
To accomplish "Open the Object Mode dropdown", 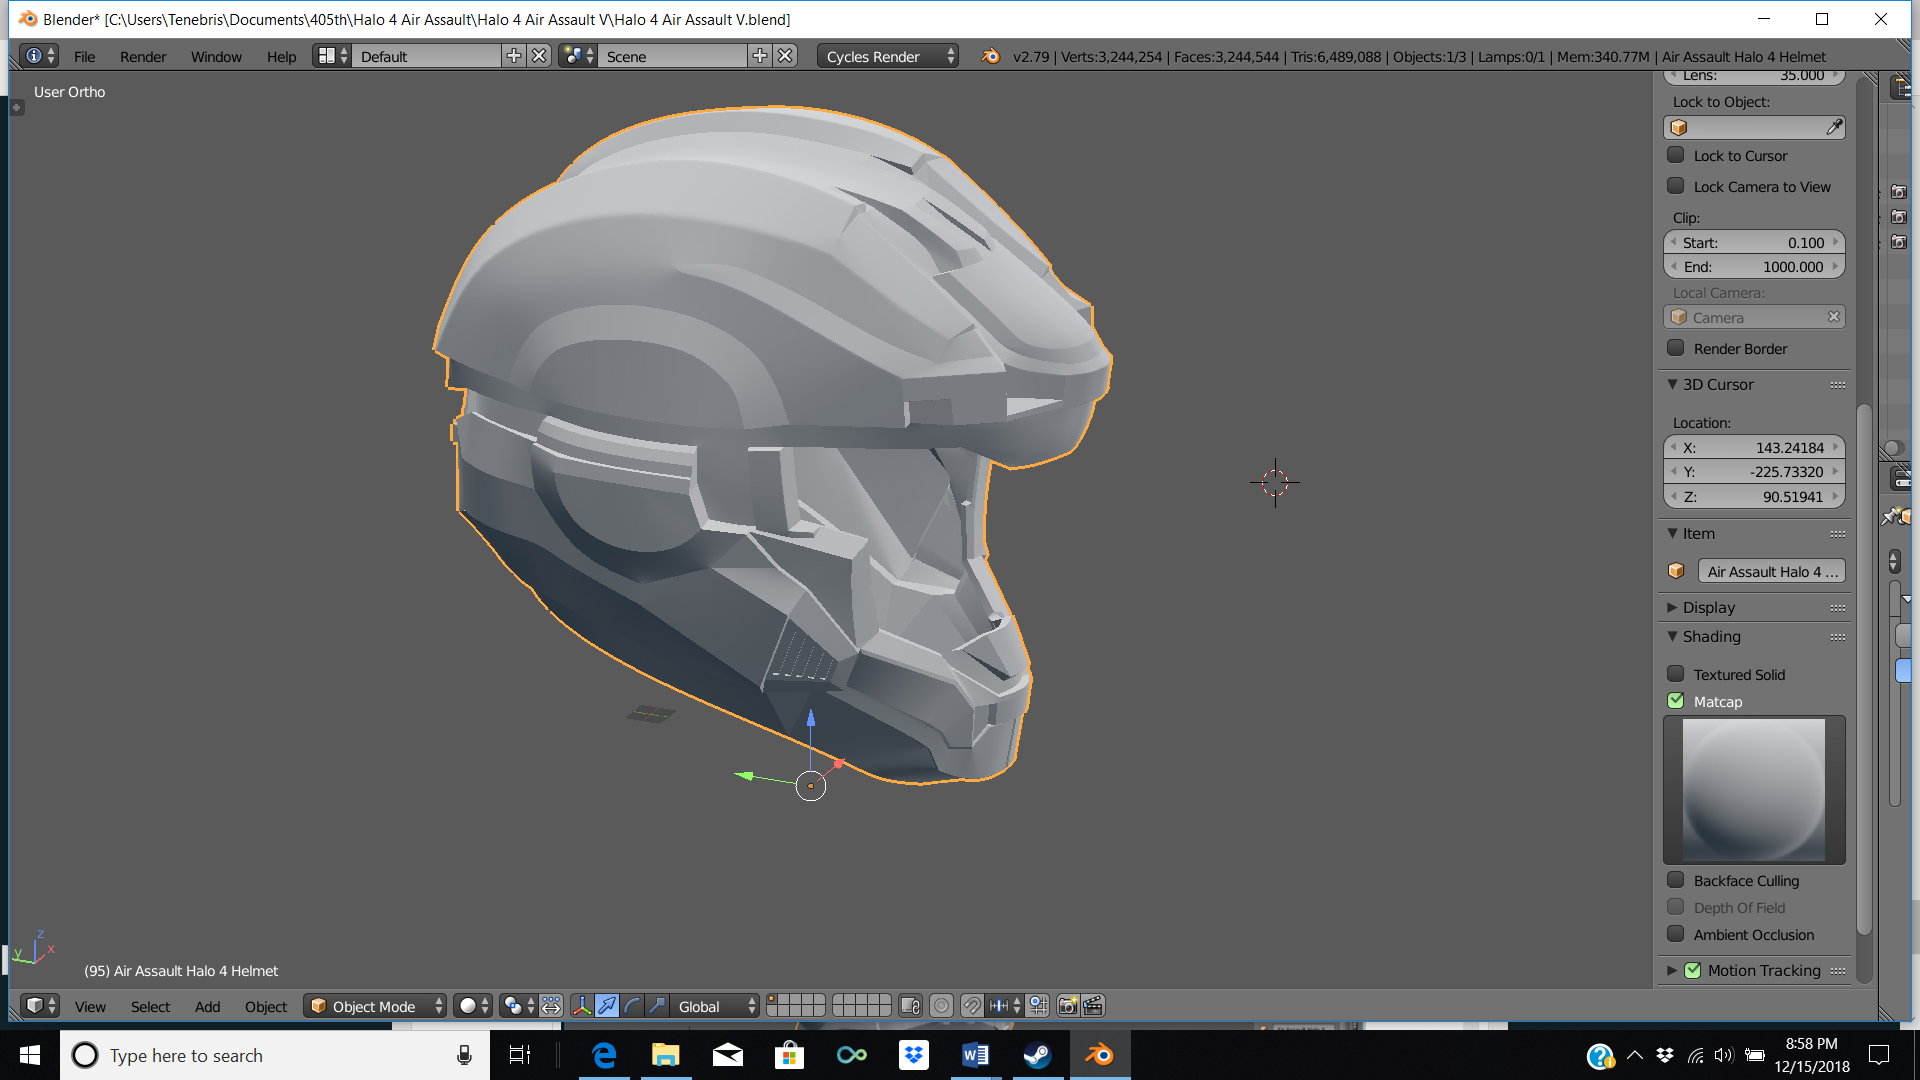I will (375, 1006).
